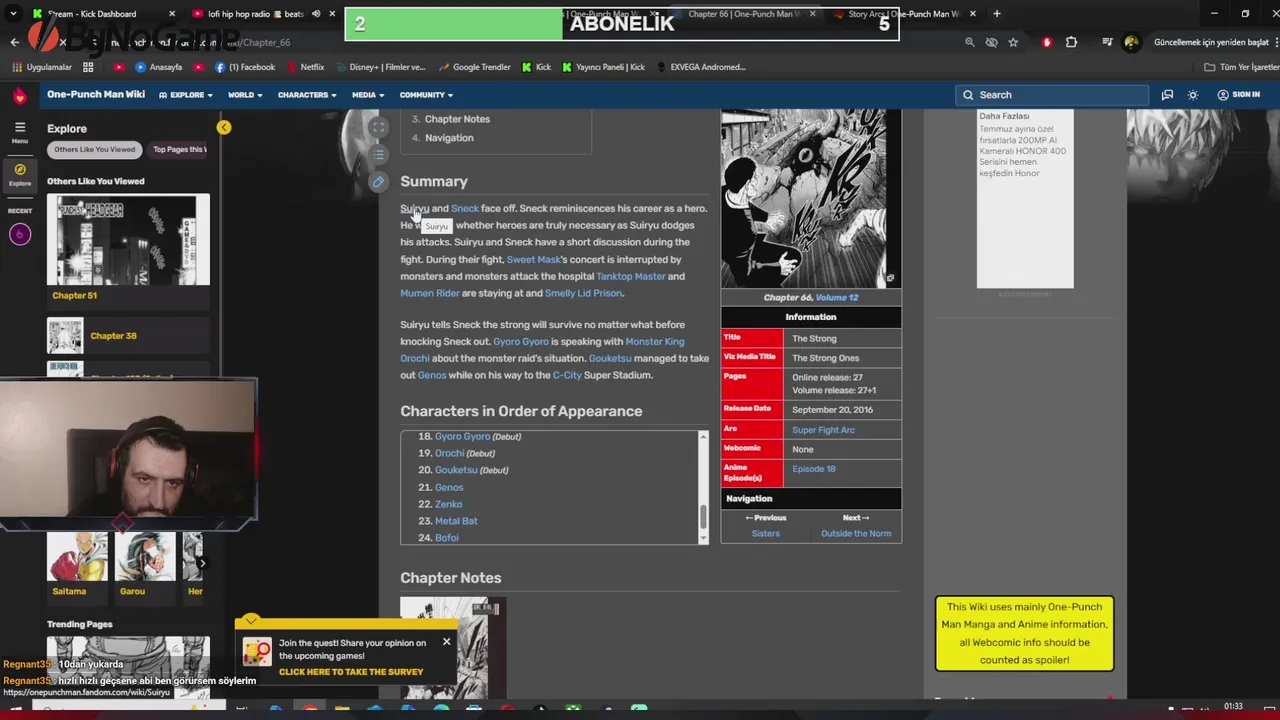Open the Gyoro Gyoro summary link
The image size is (1280, 720).
pos(520,341)
